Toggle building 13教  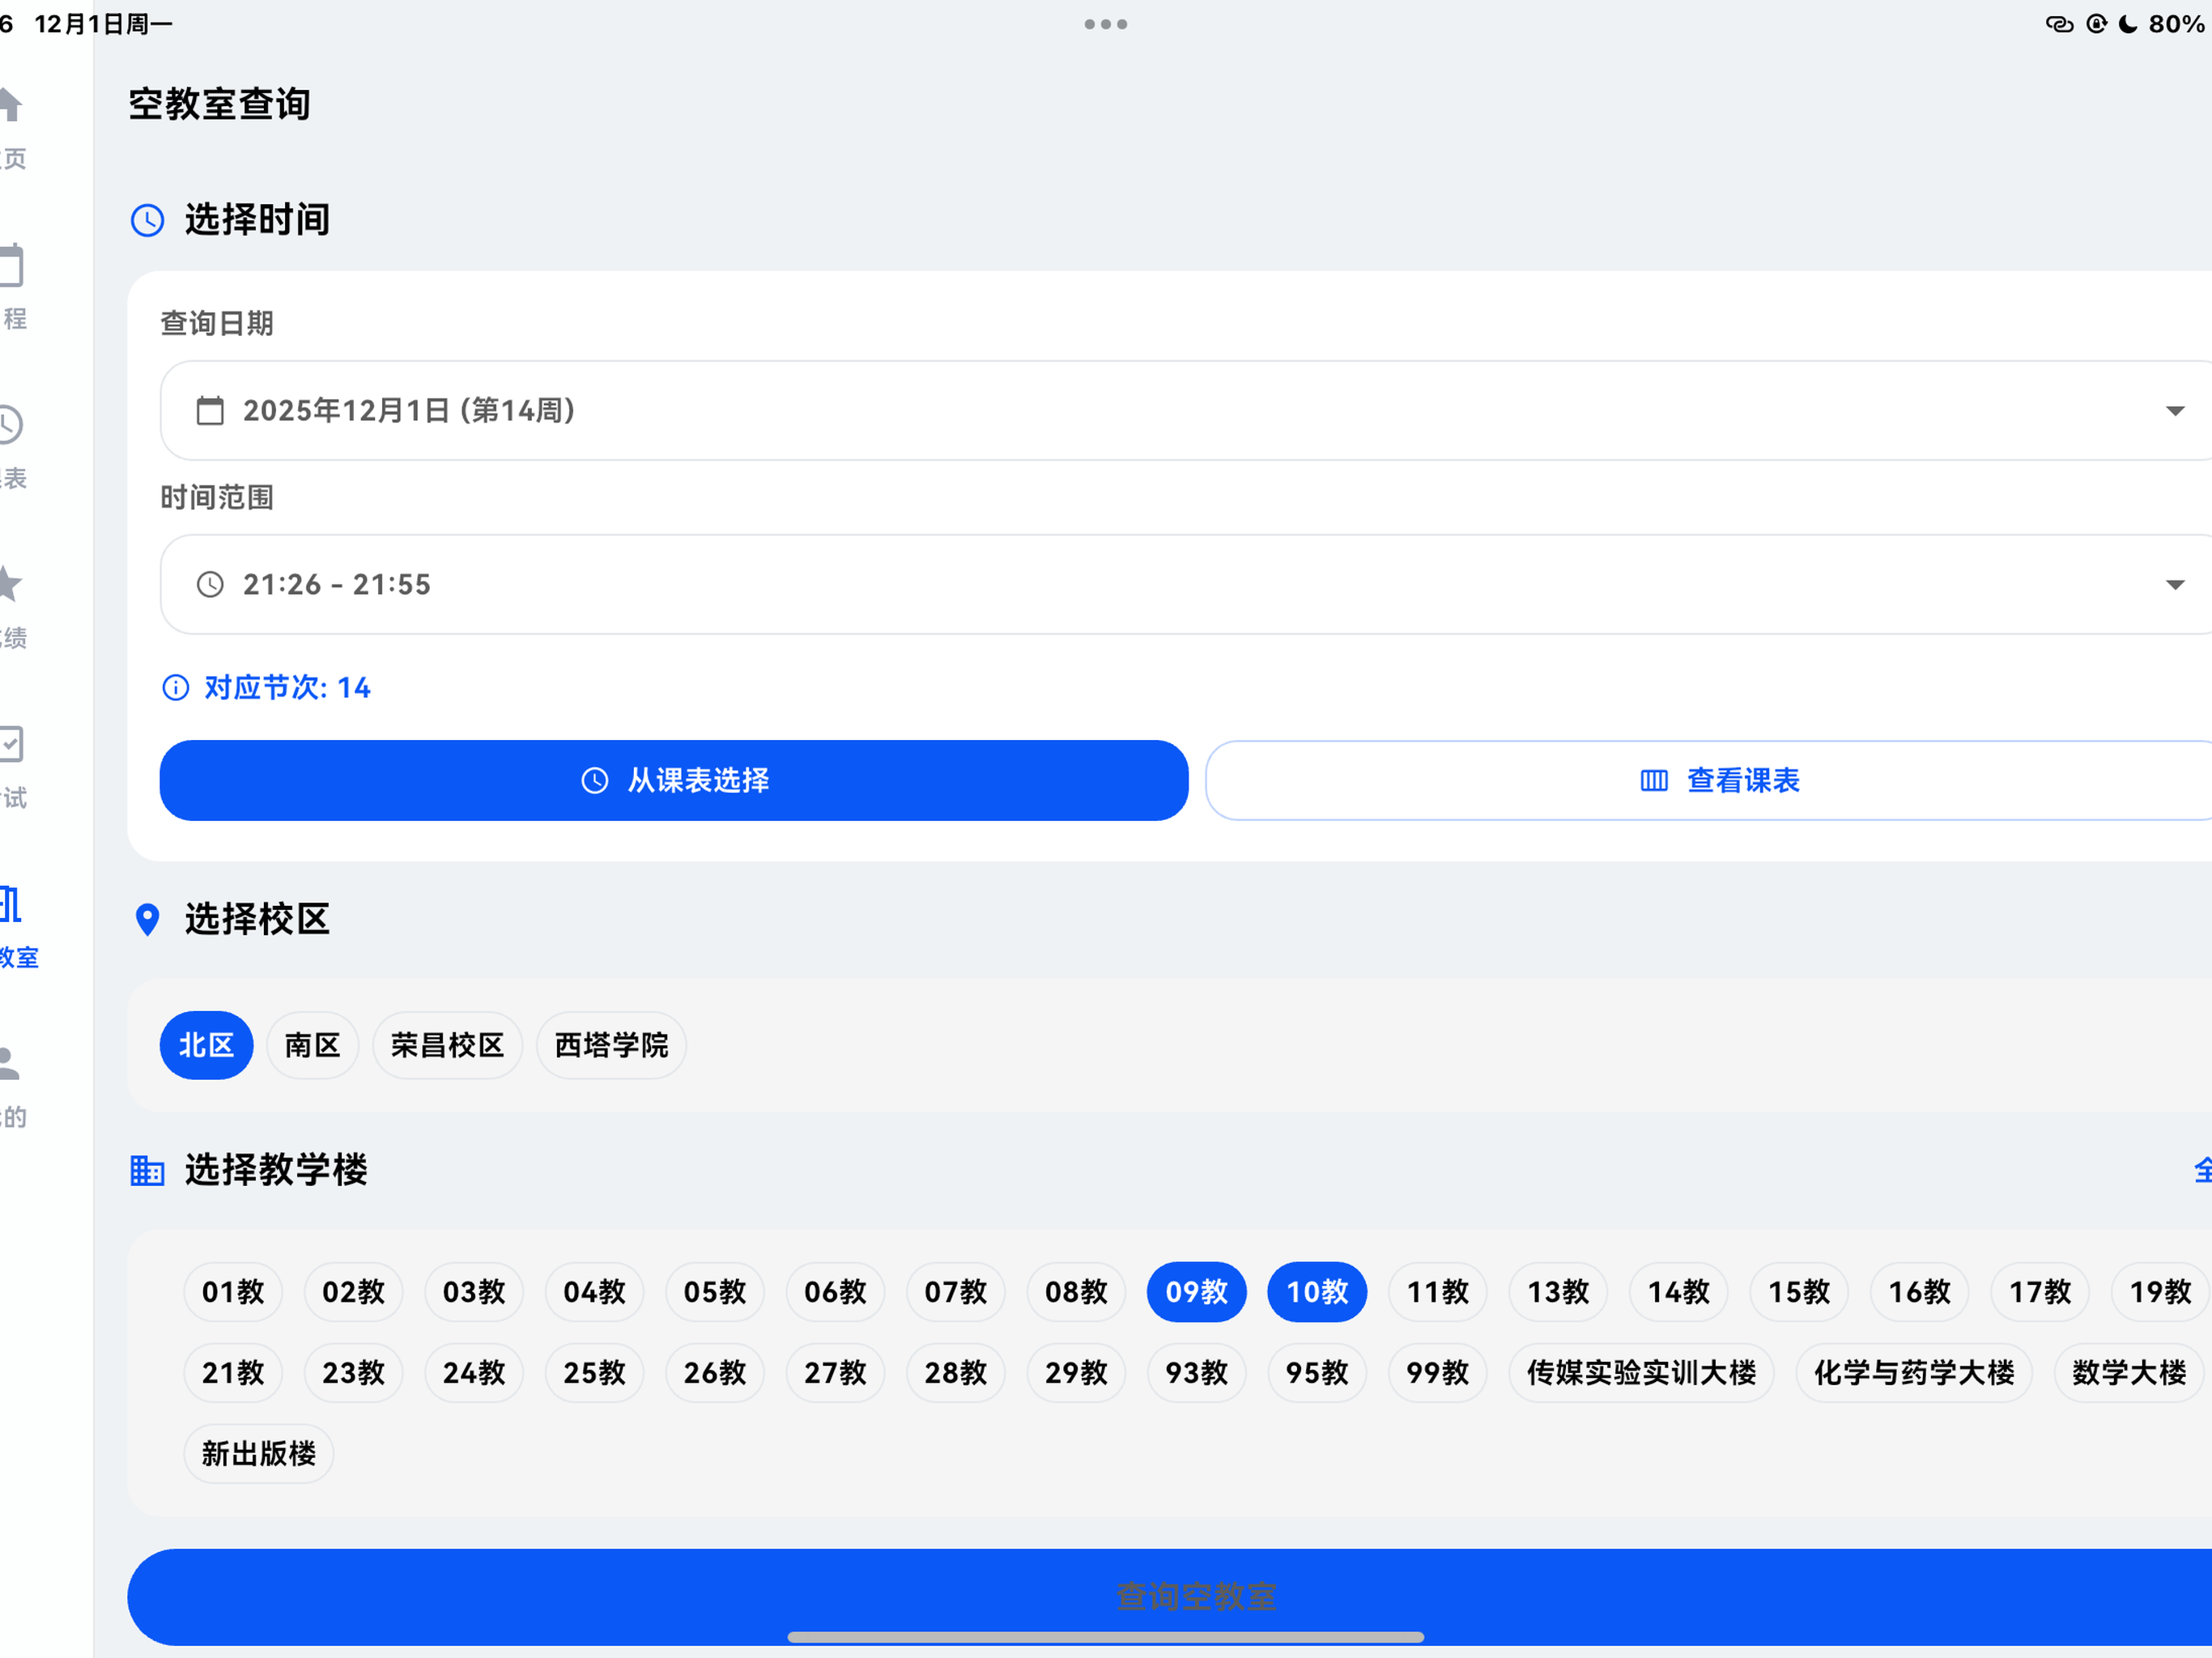(1559, 1293)
